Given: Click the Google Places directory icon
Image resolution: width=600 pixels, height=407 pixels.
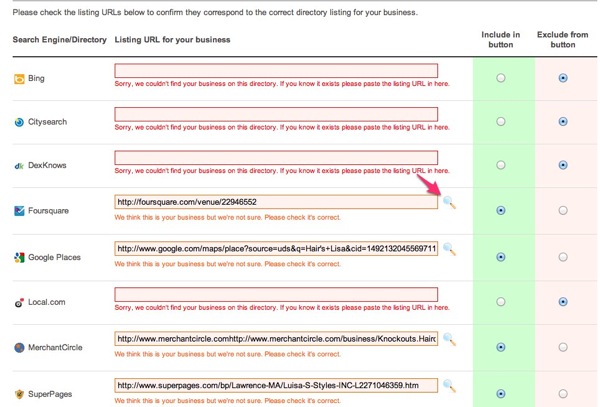Looking at the screenshot, I should [19, 257].
